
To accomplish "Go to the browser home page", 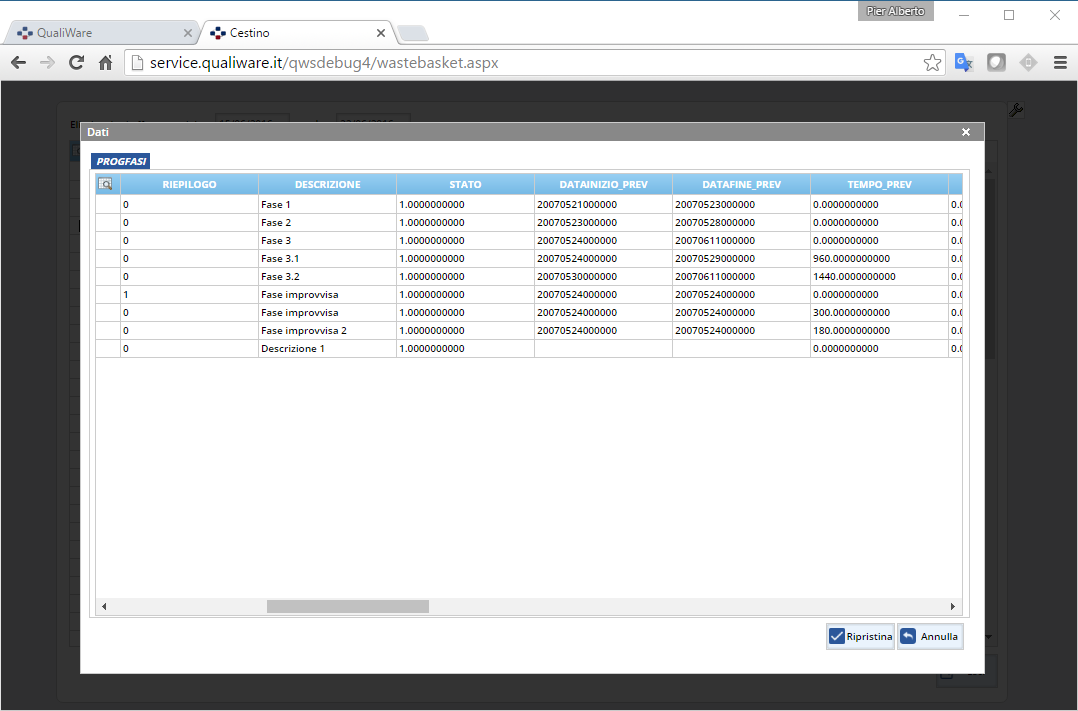I will [x=105, y=63].
